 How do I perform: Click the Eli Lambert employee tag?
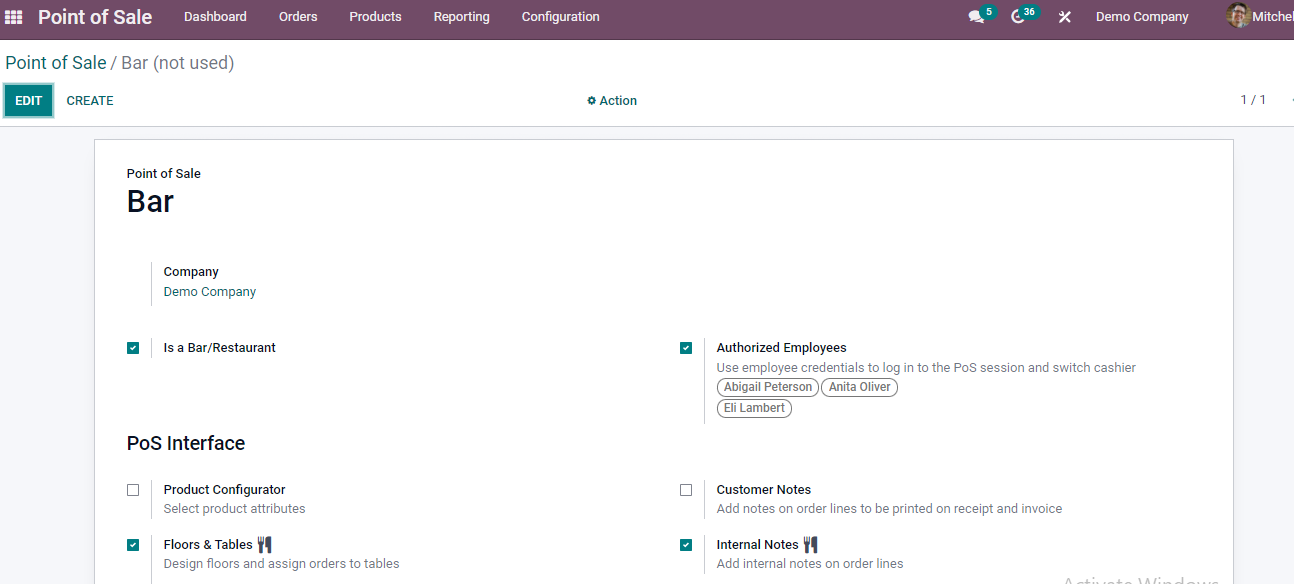coord(754,408)
